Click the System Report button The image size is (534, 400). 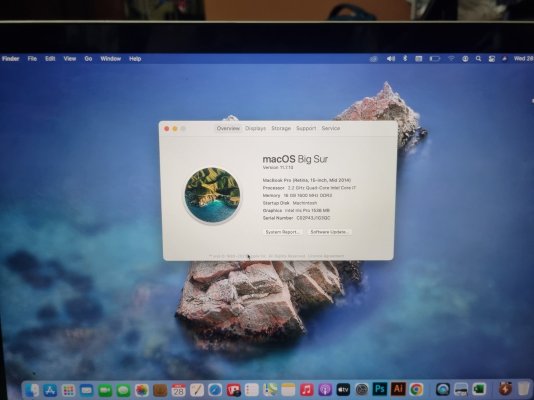click(x=282, y=232)
